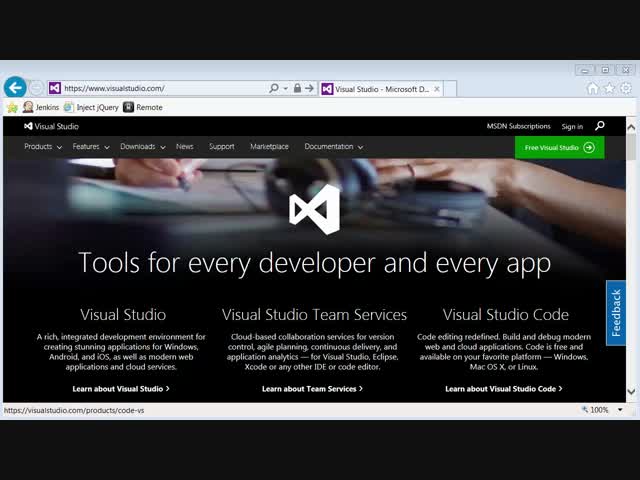This screenshot has width=640, height=480.
Task: Click the greyed Forward navigation button
Action: [36, 88]
